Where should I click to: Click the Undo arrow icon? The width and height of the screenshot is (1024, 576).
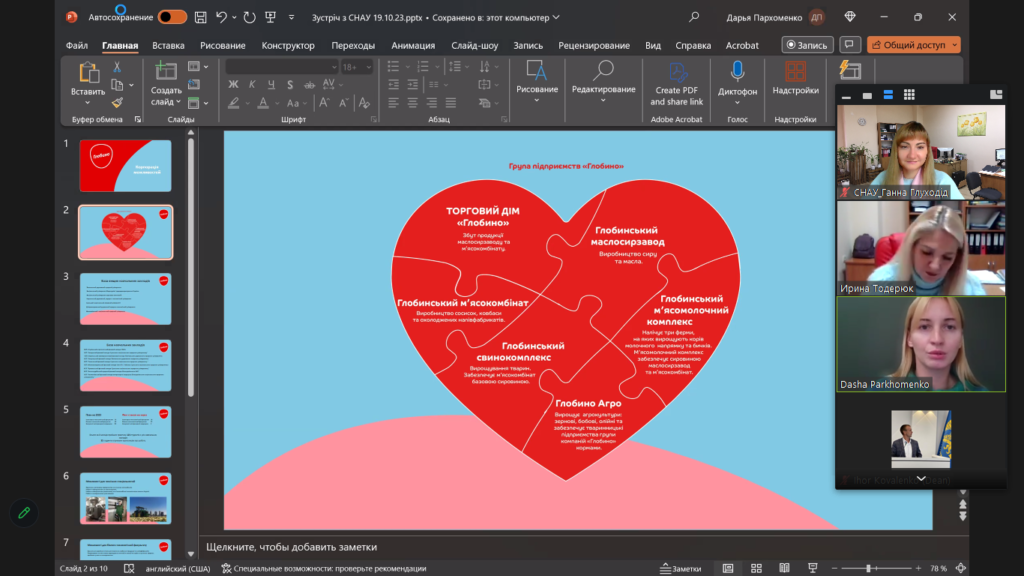[x=222, y=17]
